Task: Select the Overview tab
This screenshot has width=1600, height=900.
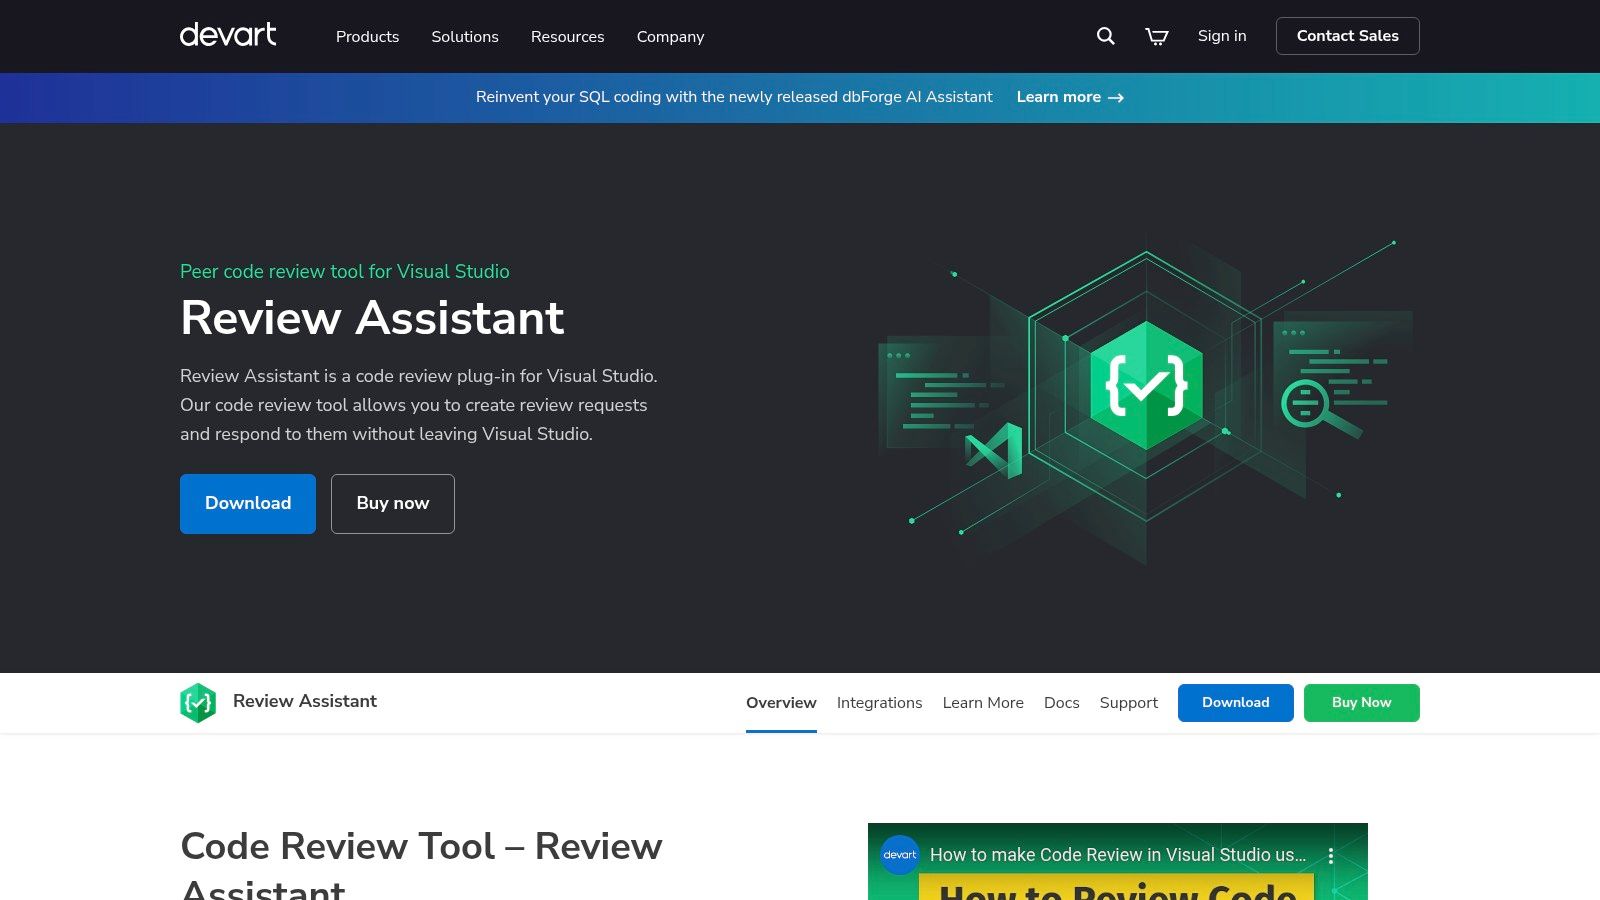Action: tap(781, 703)
